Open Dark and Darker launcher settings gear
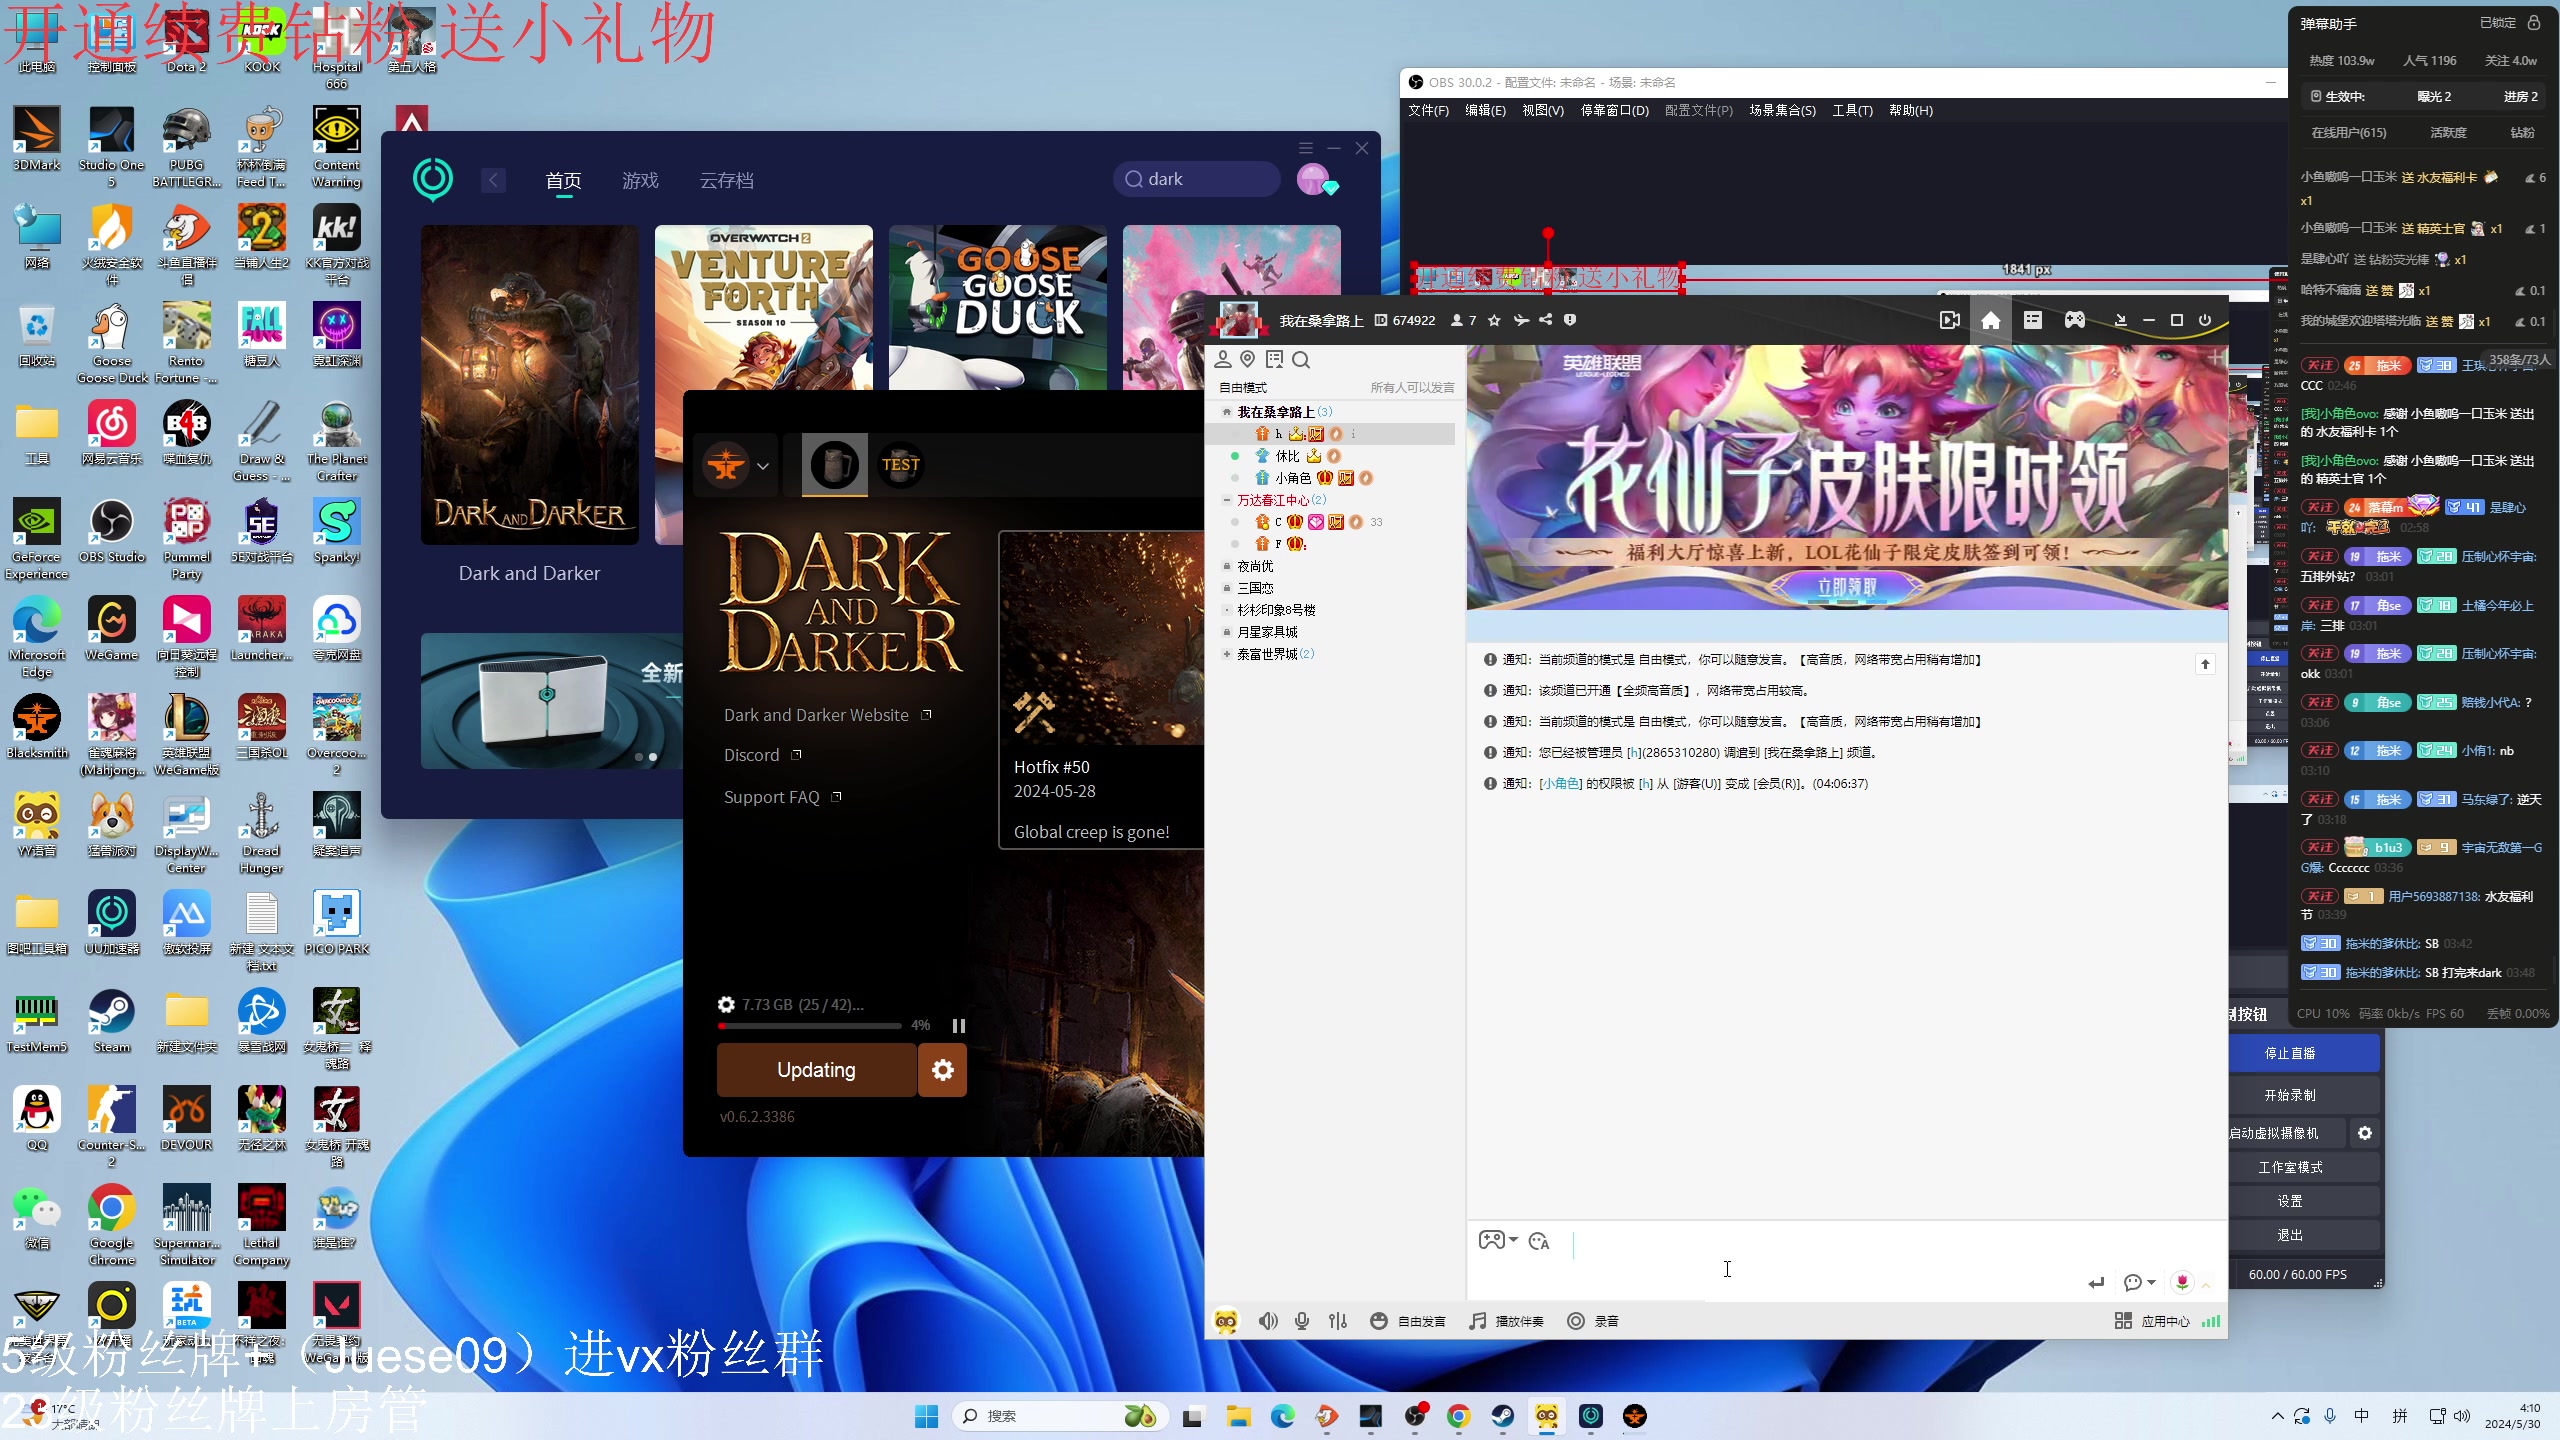Viewport: 2560px width, 1440px height. [x=941, y=1069]
